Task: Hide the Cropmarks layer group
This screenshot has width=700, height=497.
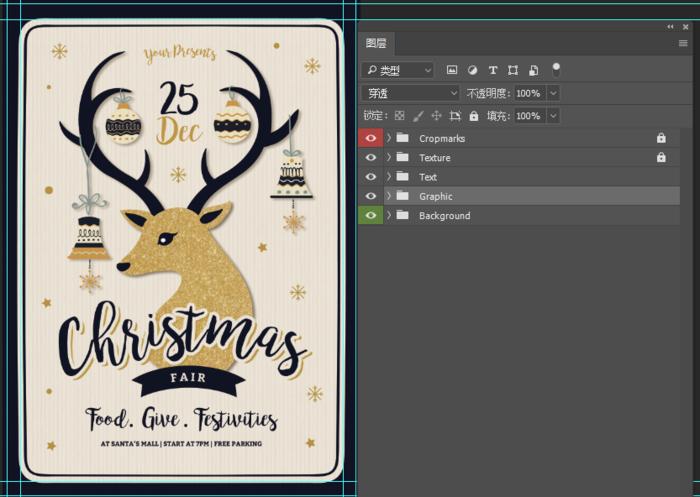Action: point(371,138)
